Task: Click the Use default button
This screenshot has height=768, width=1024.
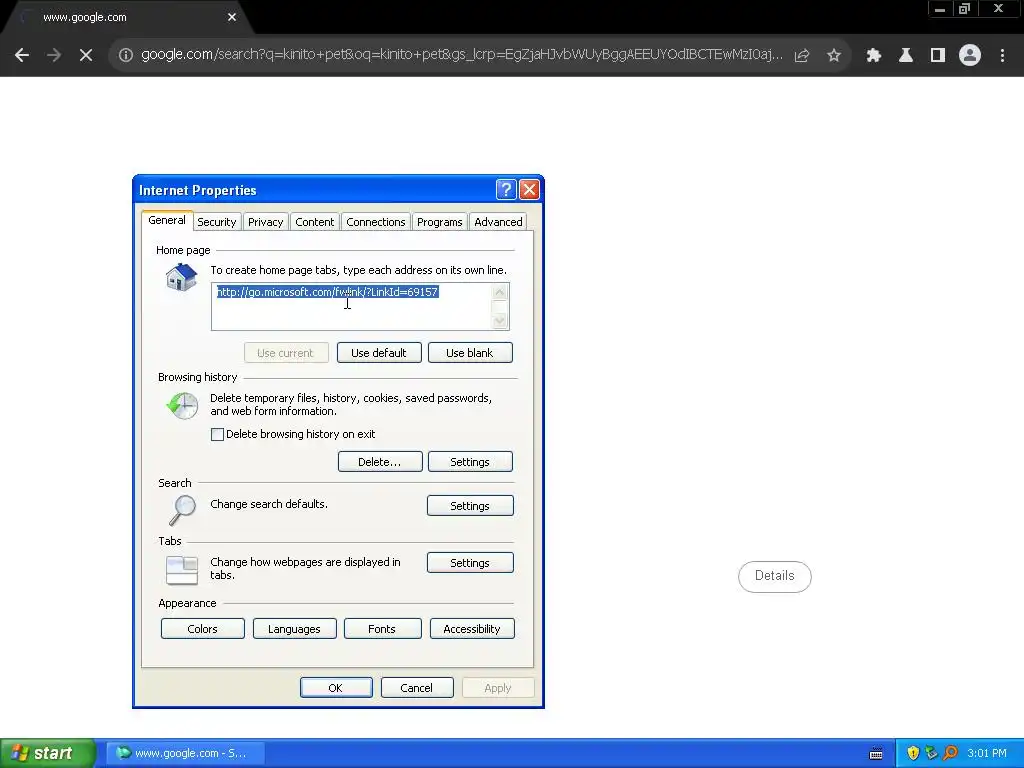Action: (379, 353)
